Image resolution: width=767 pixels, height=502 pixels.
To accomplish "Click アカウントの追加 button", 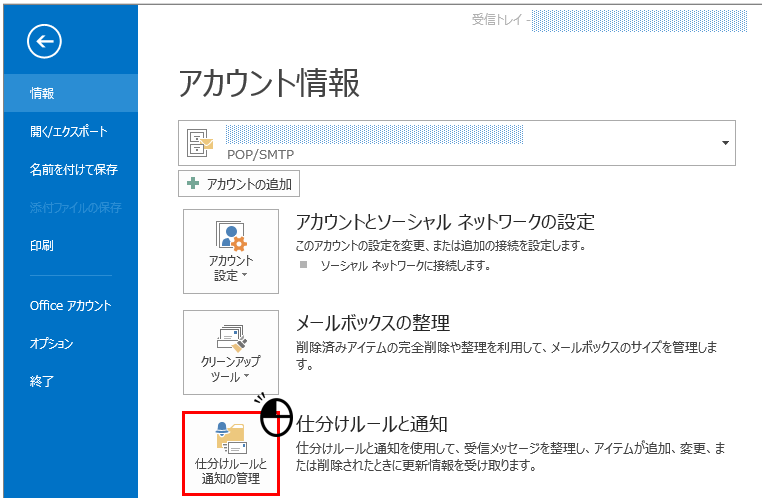I will coord(239,184).
